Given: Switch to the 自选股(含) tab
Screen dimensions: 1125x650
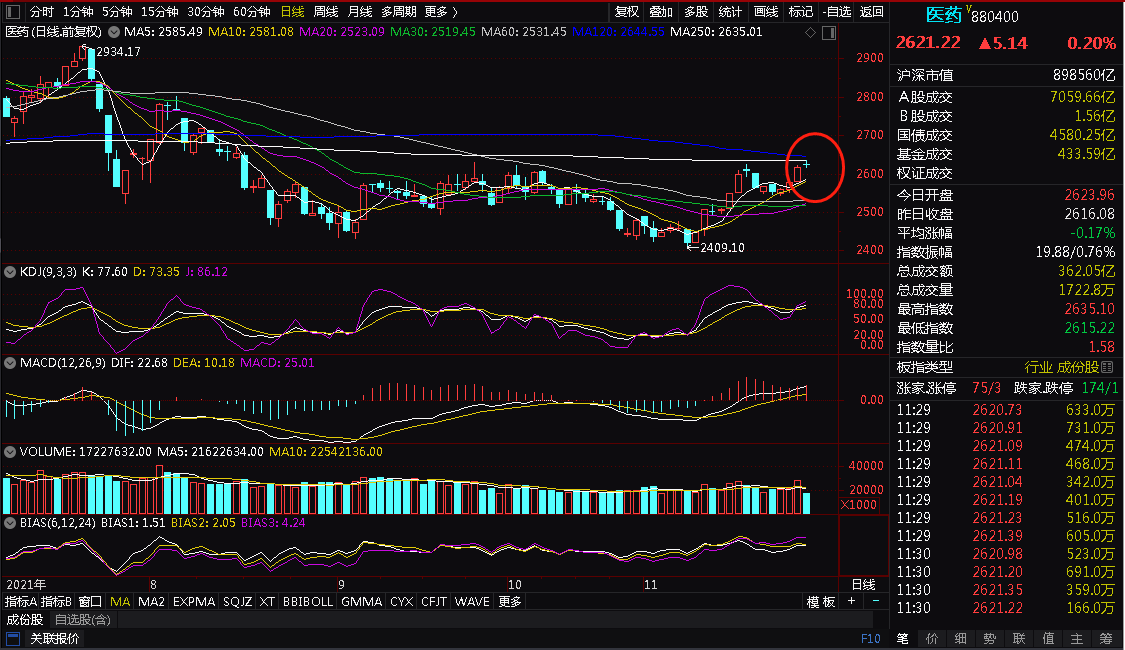Looking at the screenshot, I should click(83, 620).
